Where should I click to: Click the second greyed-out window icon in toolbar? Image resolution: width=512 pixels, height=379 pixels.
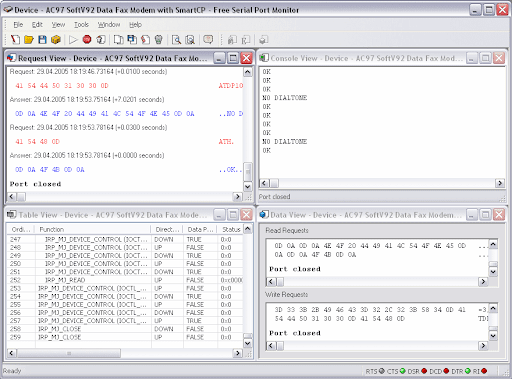point(246,40)
